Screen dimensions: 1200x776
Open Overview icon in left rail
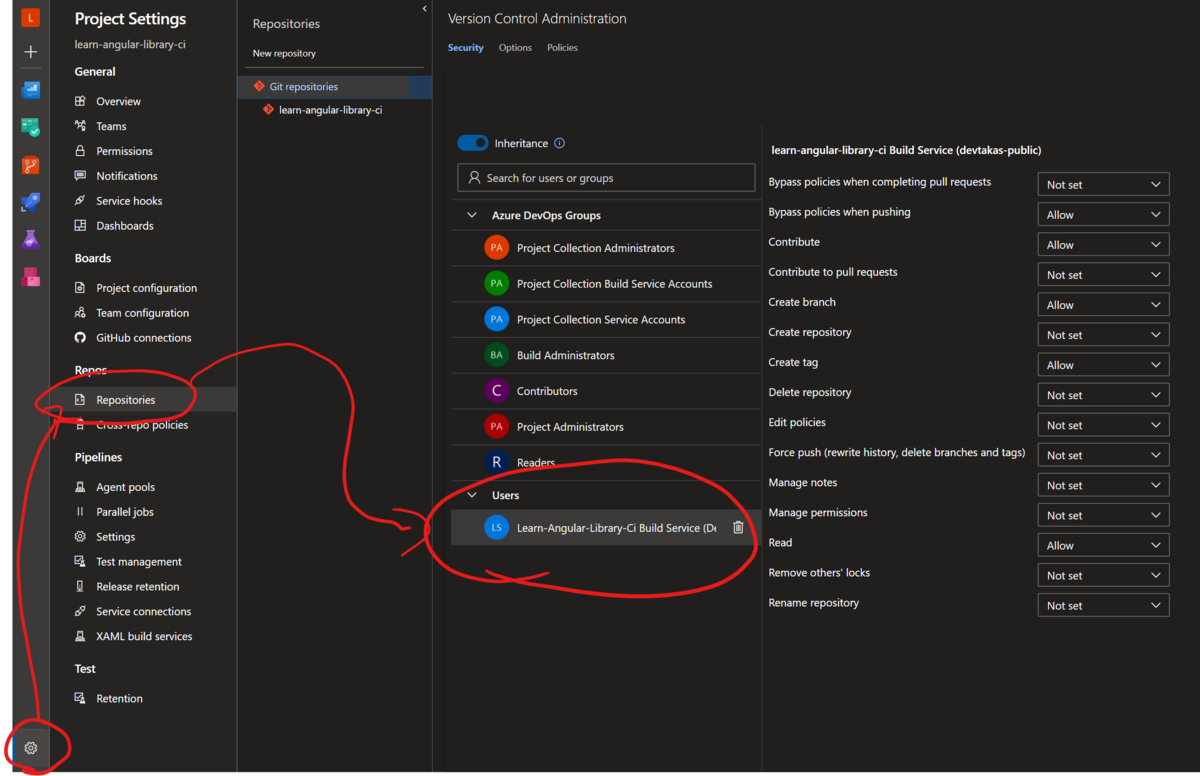pyautogui.click(x=31, y=90)
